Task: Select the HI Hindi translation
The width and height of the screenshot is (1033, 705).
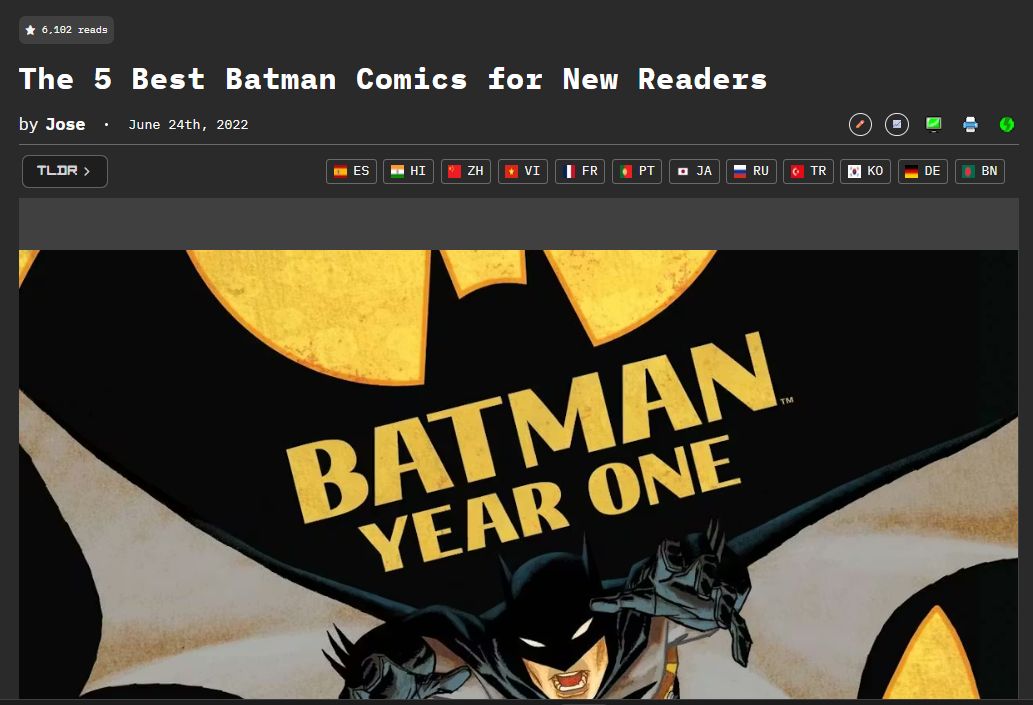Action: click(x=408, y=171)
